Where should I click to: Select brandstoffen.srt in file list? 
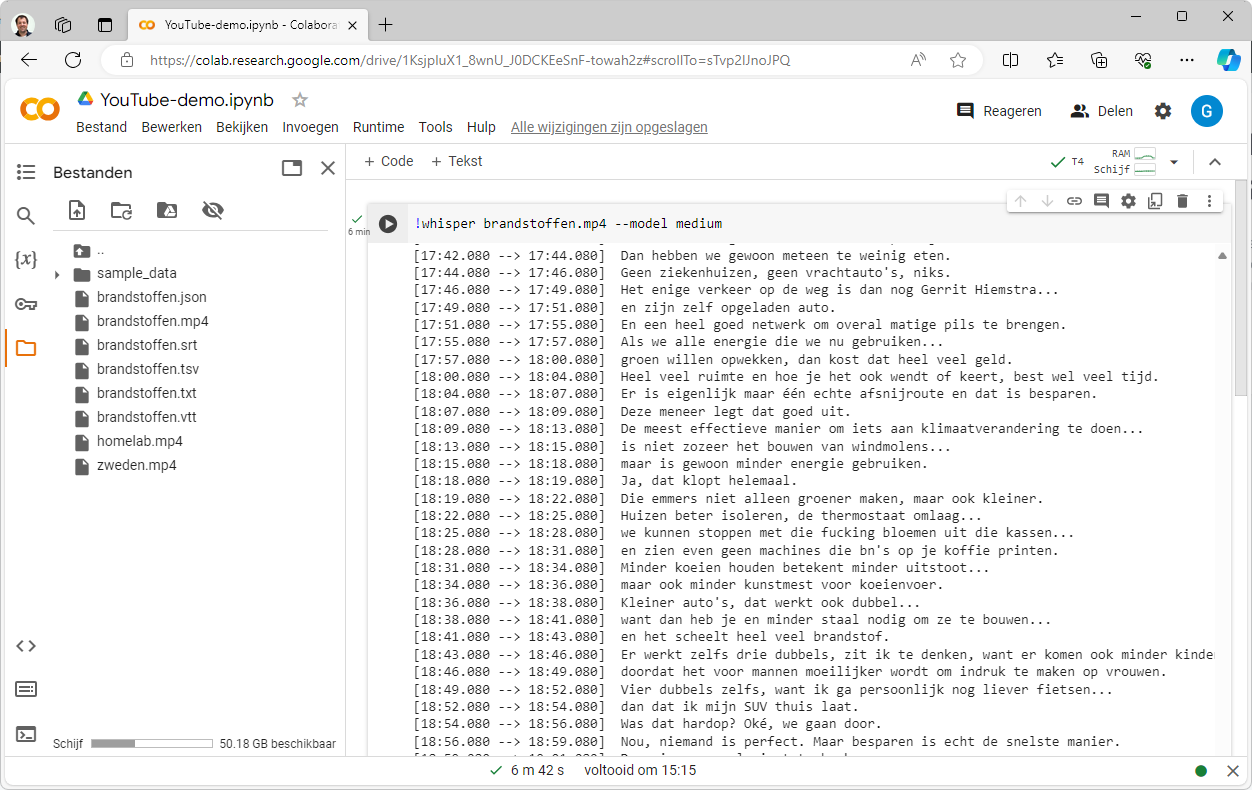(x=146, y=346)
